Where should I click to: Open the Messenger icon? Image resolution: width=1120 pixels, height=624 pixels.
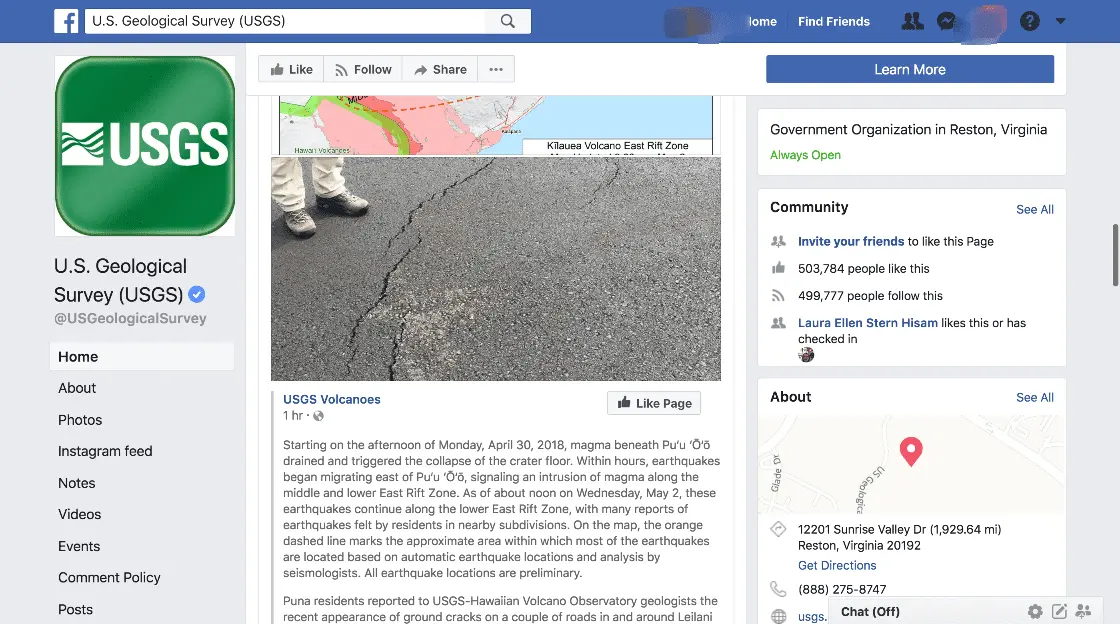(946, 21)
